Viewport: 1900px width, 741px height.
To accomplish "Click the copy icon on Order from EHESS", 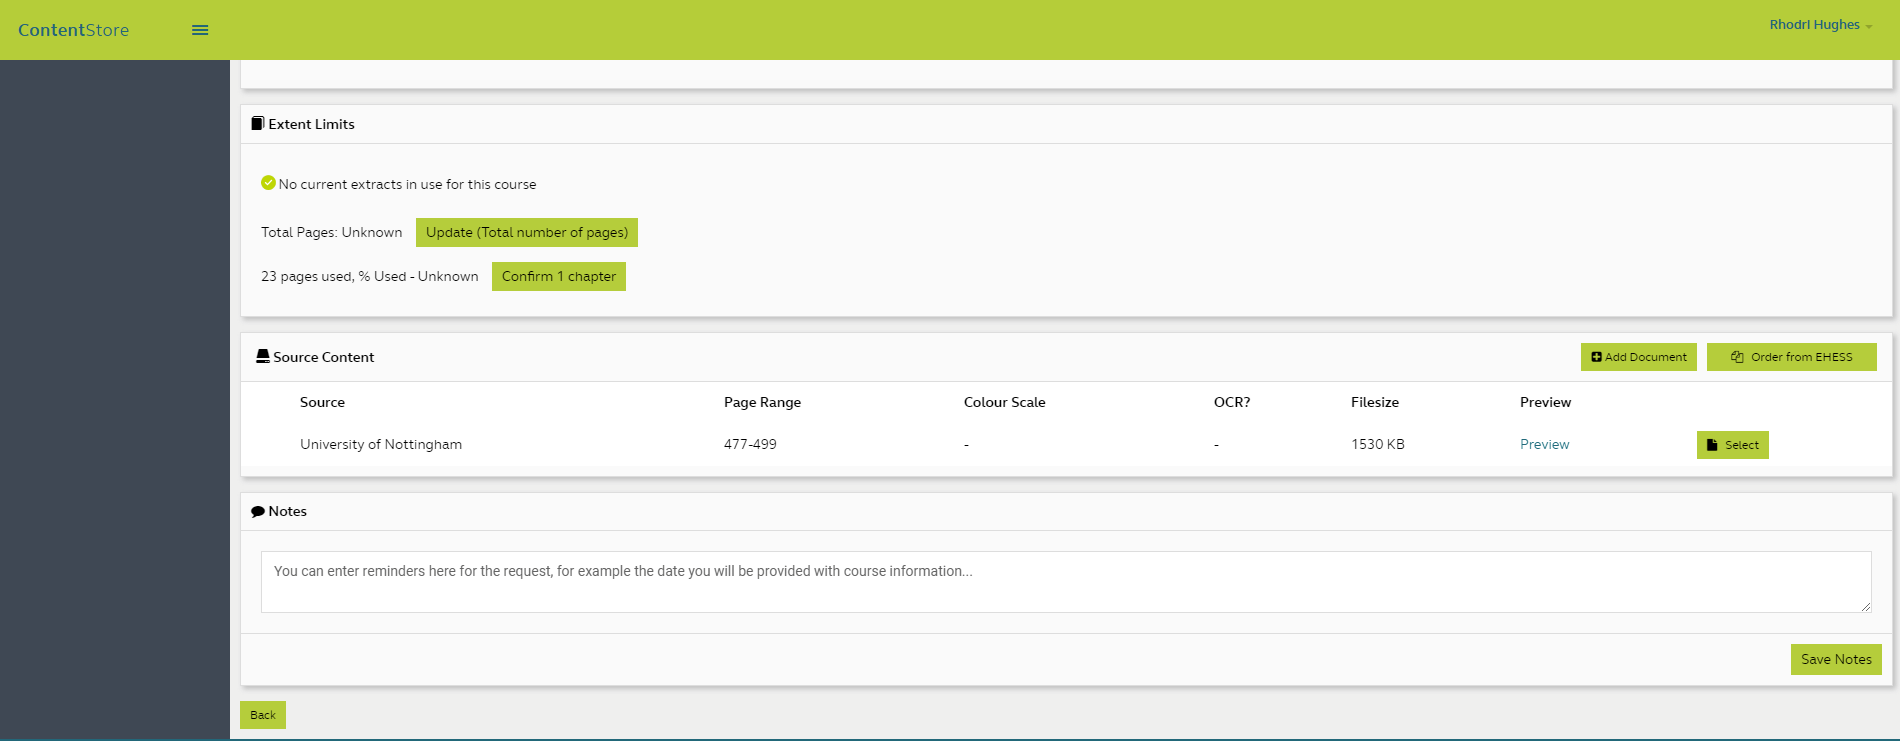I will (x=1737, y=357).
